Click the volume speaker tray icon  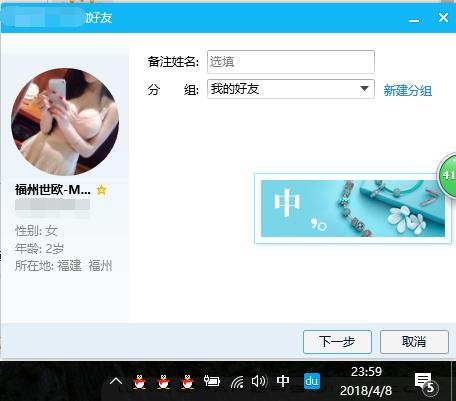[259, 381]
